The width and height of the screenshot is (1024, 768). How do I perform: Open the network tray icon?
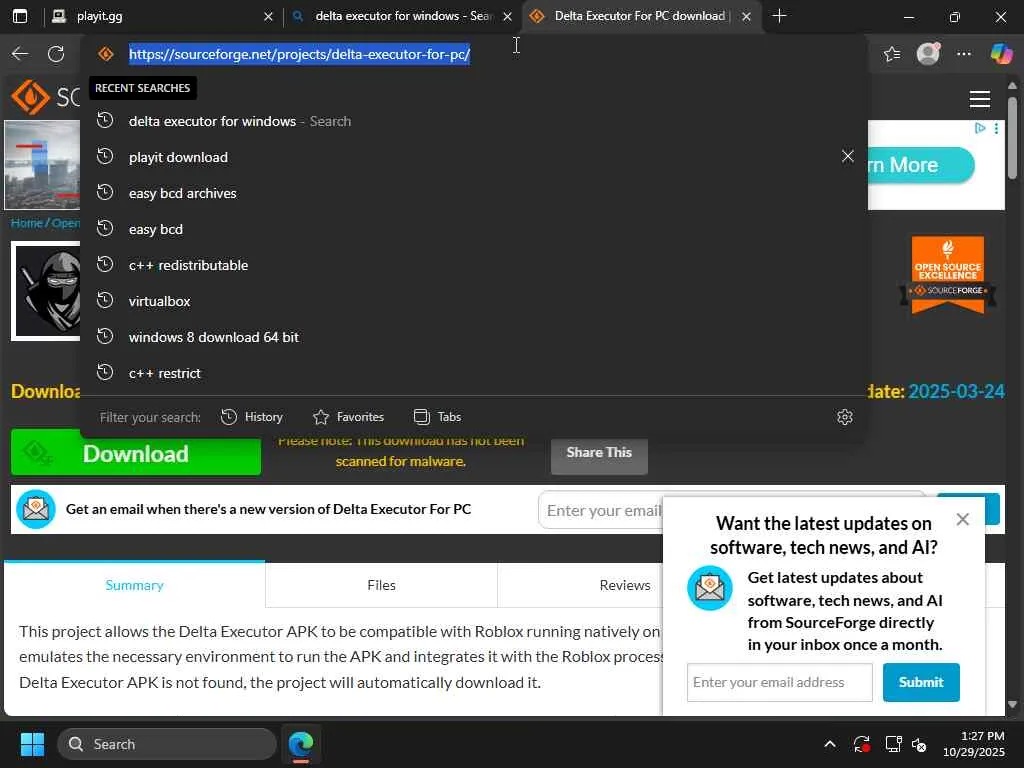pyautogui.click(x=893, y=744)
